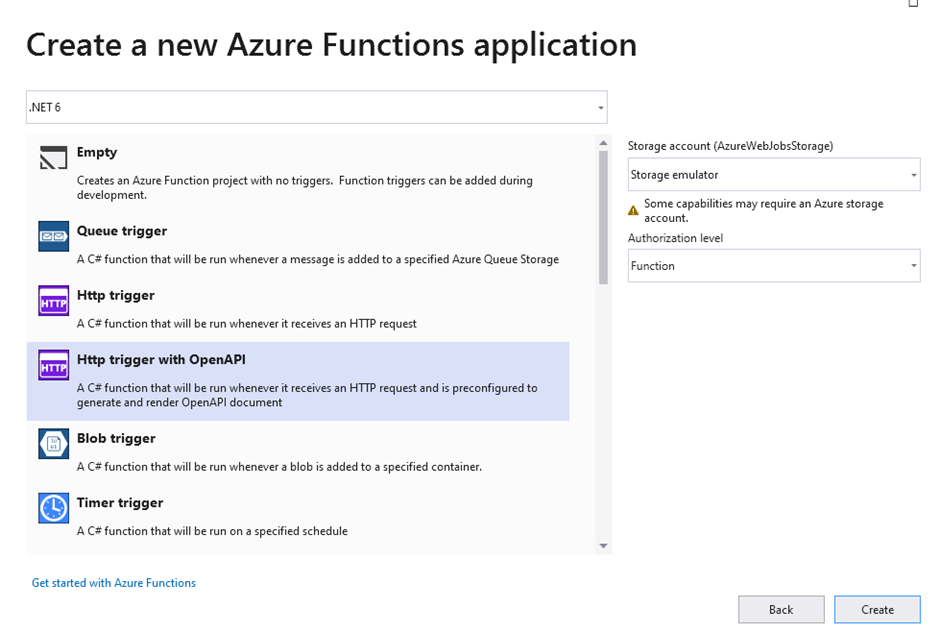This screenshot has height=633, width=940.
Task: Click the template list scroll down arrow
Action: click(603, 545)
